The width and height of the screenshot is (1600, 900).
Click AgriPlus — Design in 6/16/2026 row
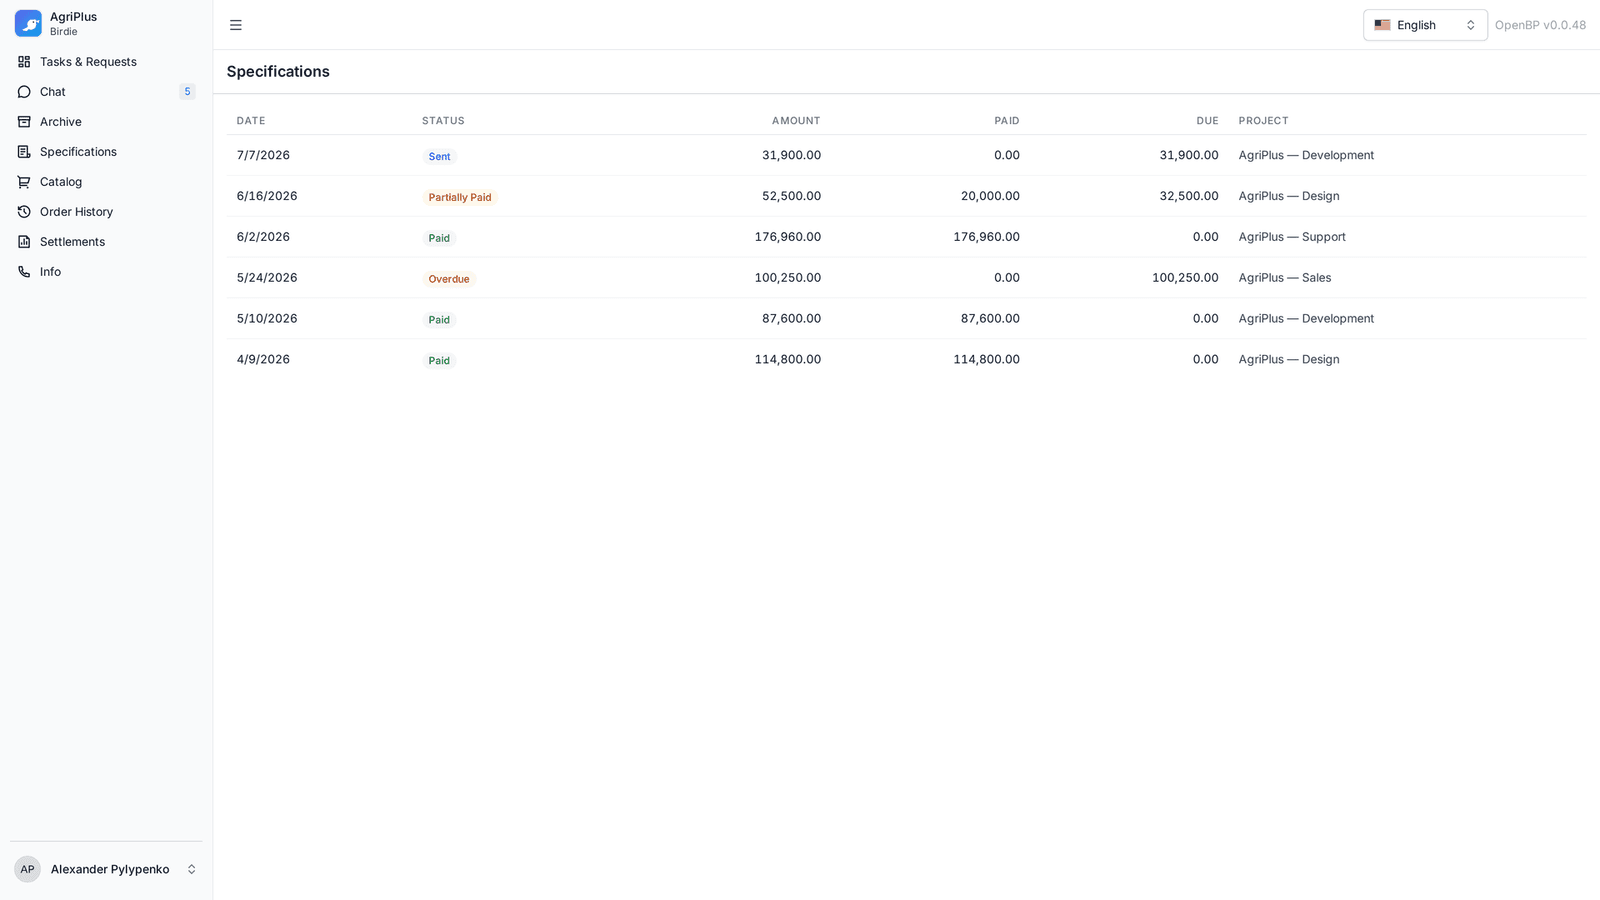pos(1289,196)
